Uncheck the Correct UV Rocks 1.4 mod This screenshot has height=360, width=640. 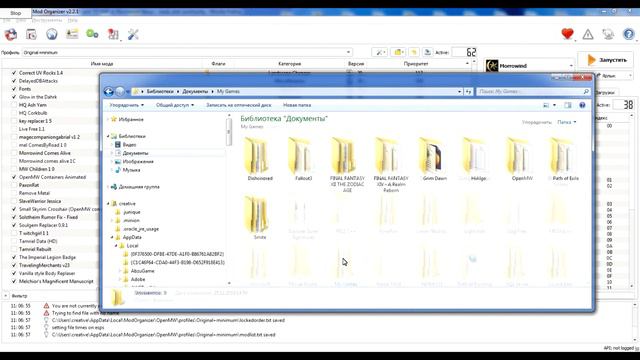pos(14,73)
